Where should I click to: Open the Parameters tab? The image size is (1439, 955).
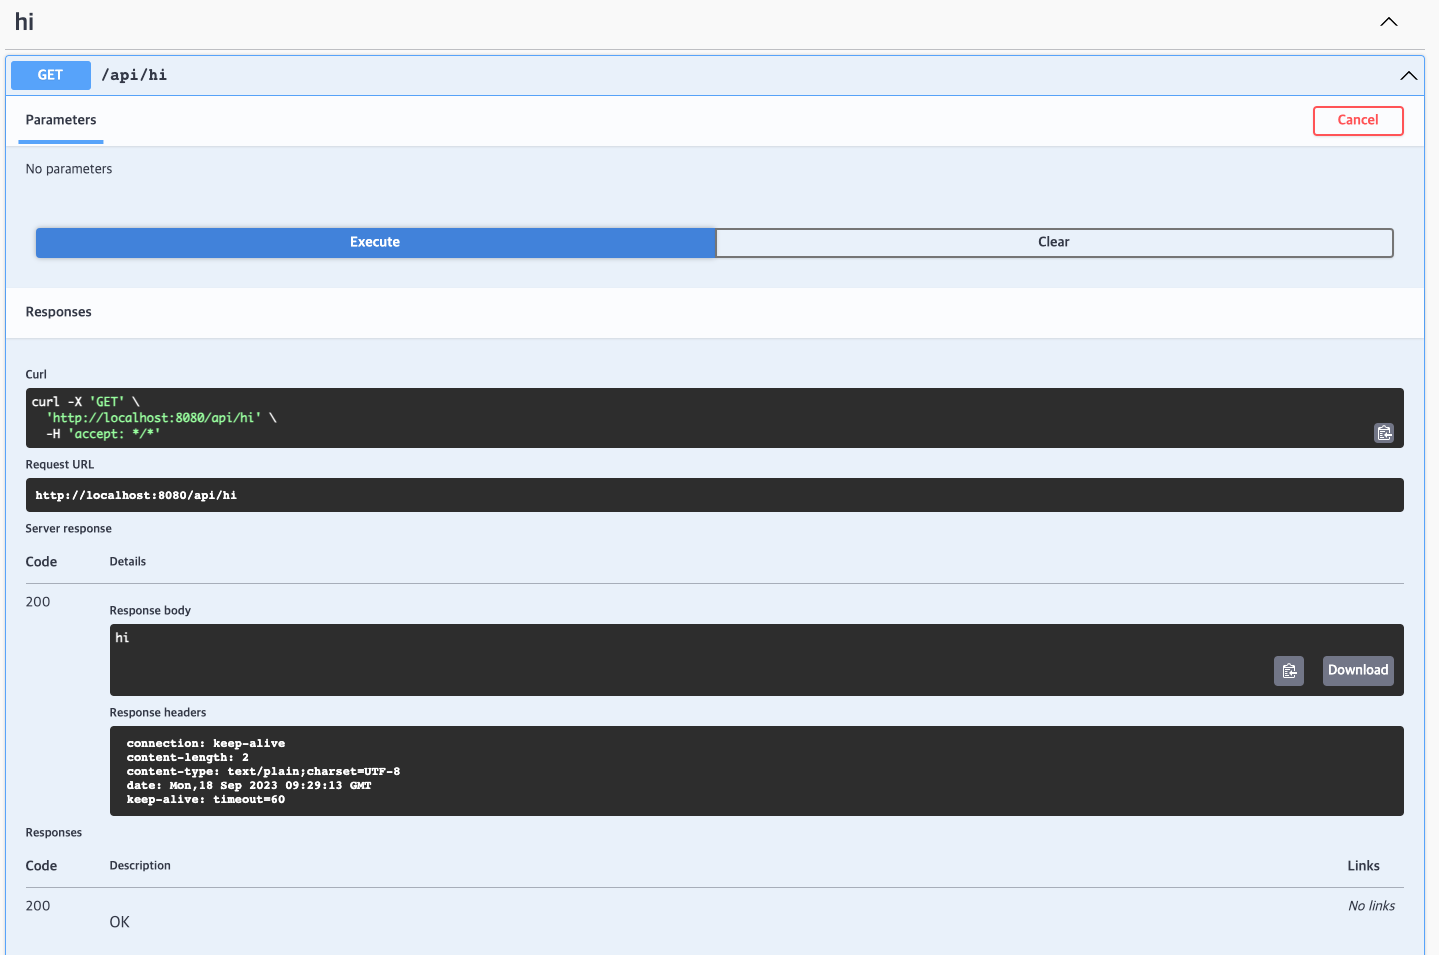(x=61, y=120)
